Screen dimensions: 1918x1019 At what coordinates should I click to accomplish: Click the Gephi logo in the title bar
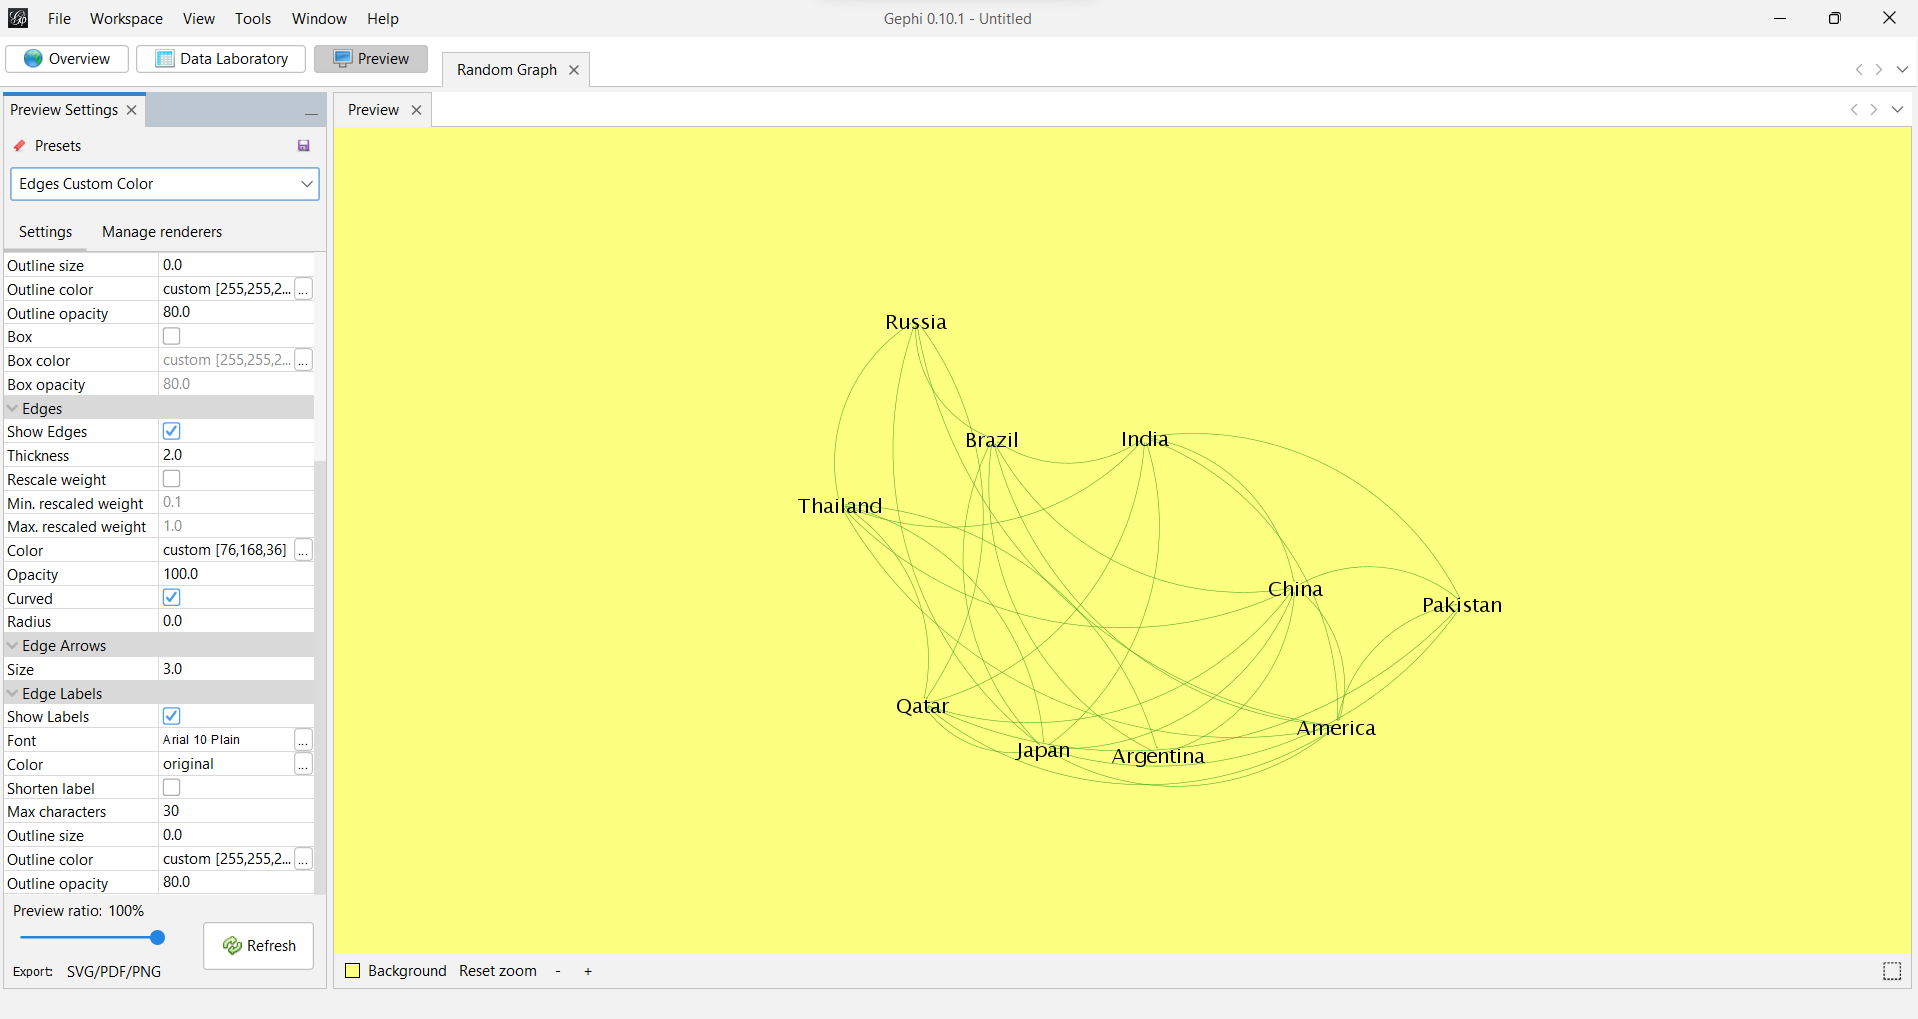point(17,18)
